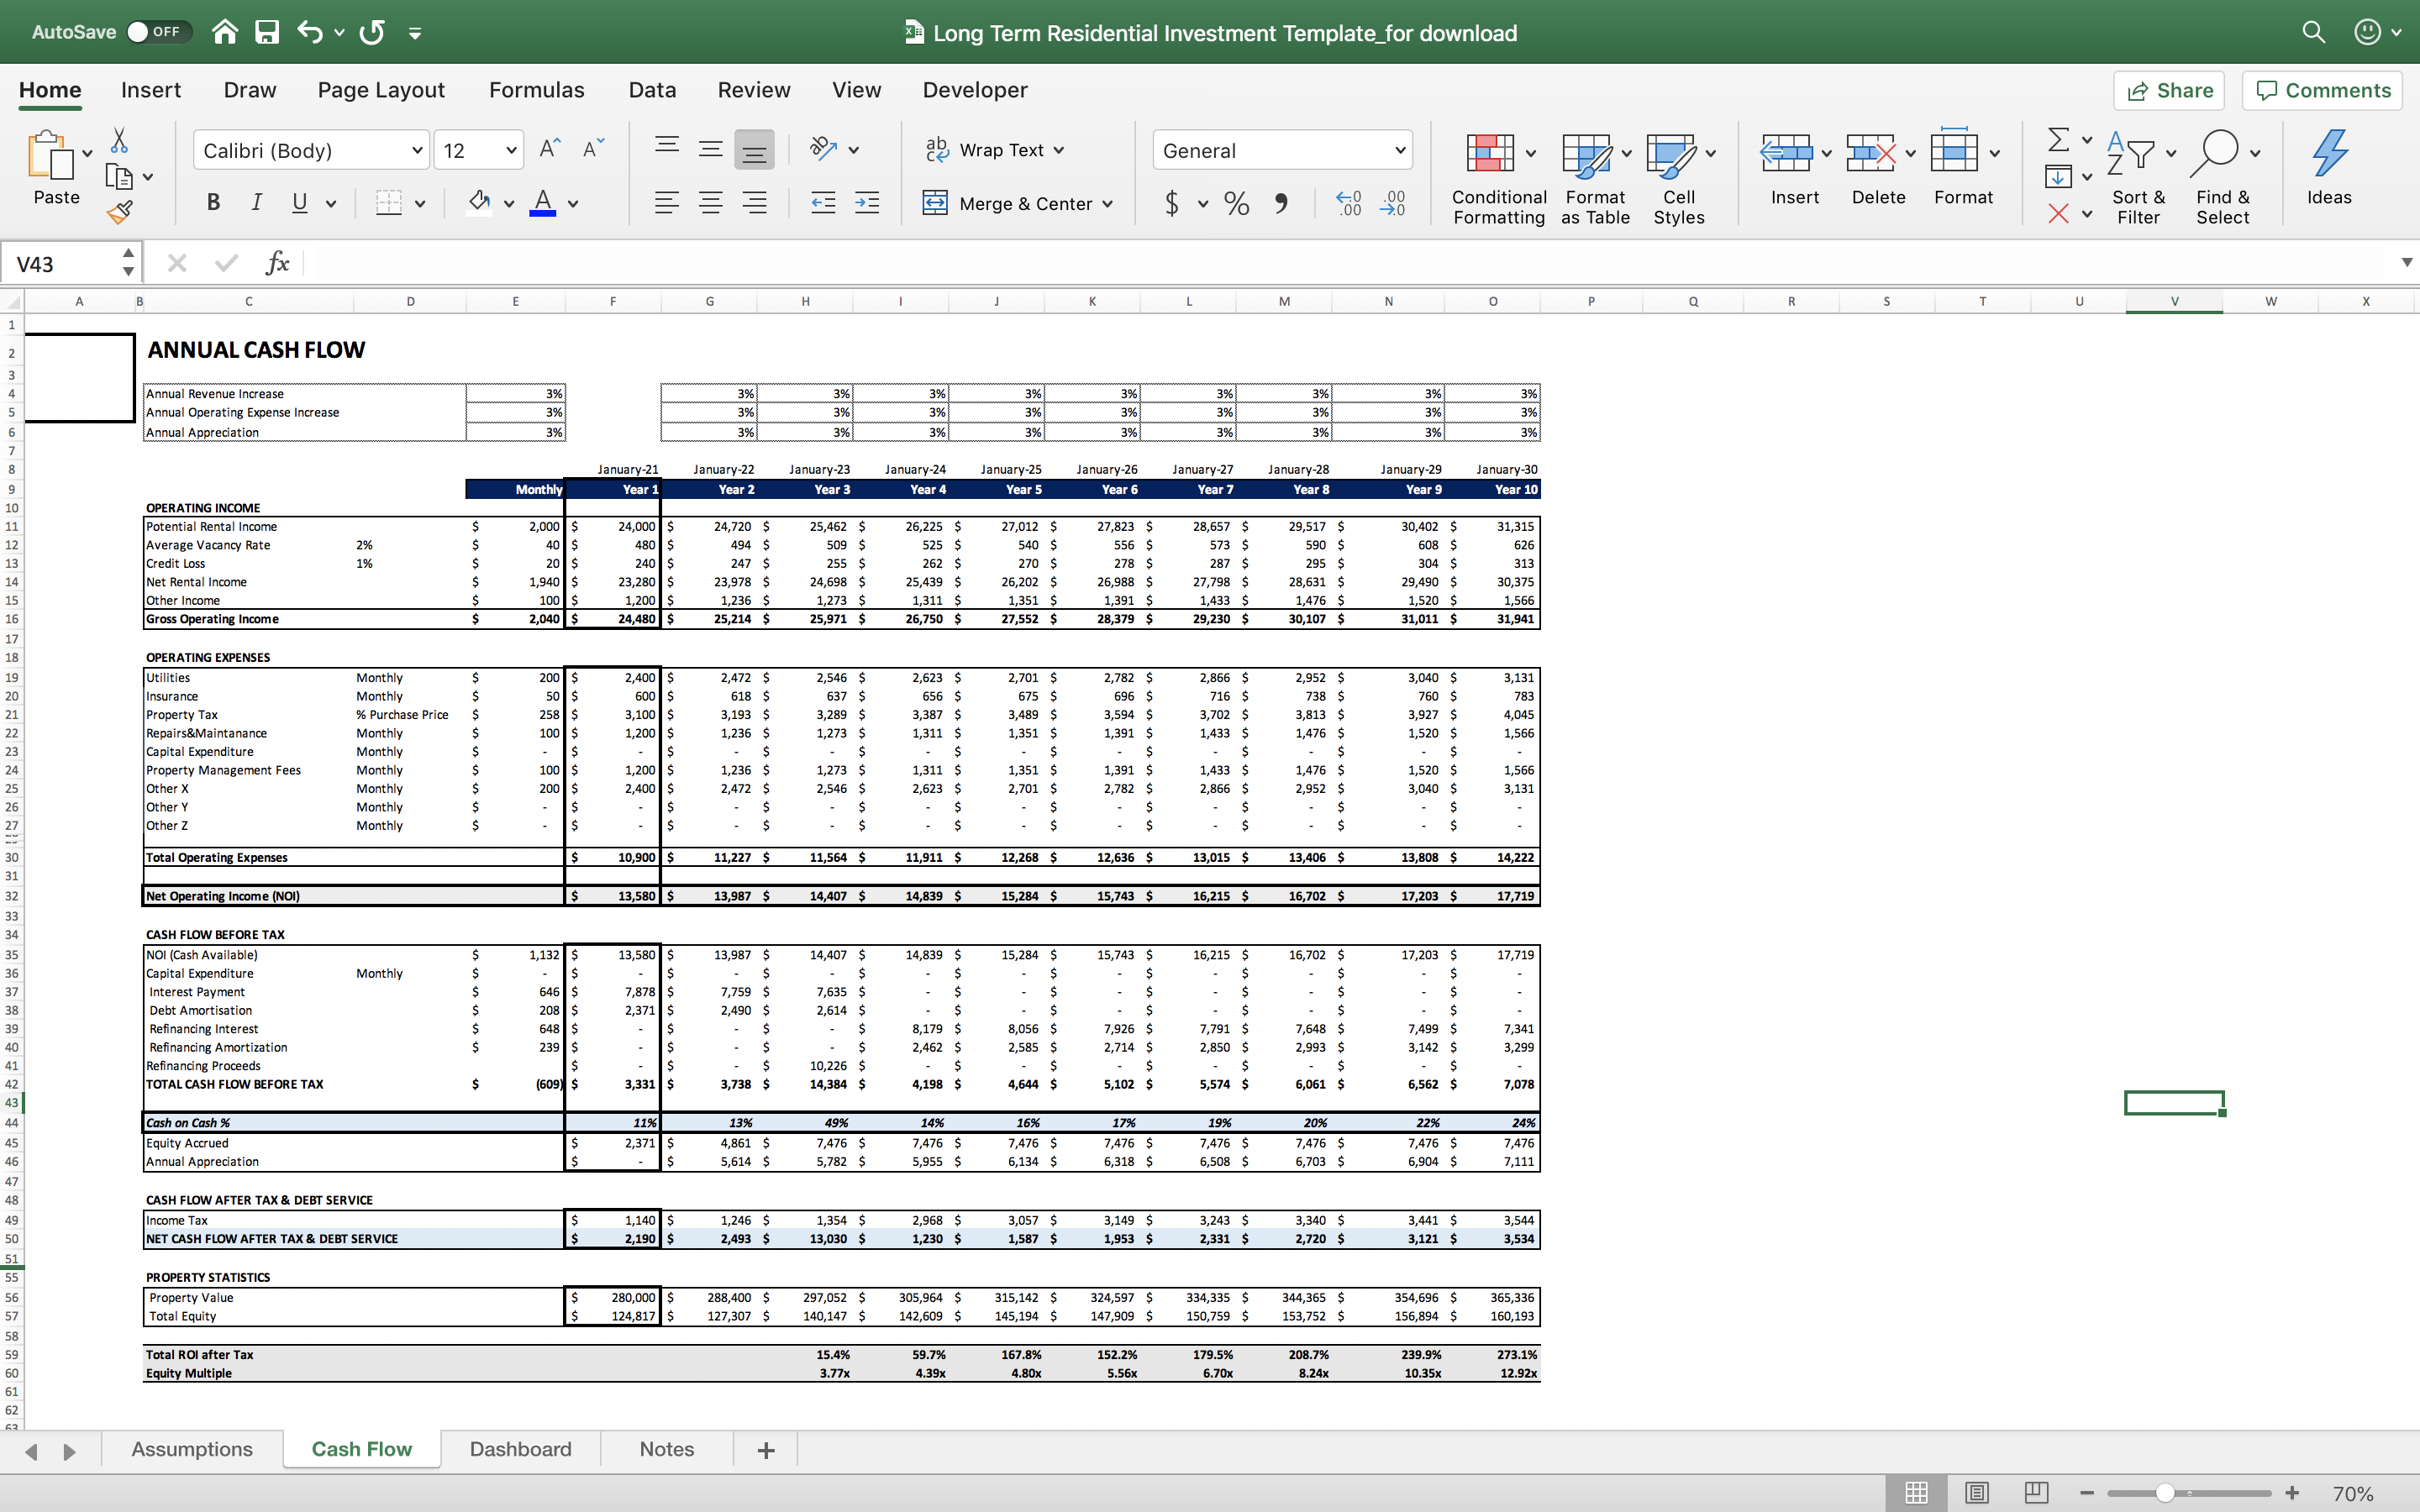Toggle Top Align vertical alignment

tap(667, 147)
